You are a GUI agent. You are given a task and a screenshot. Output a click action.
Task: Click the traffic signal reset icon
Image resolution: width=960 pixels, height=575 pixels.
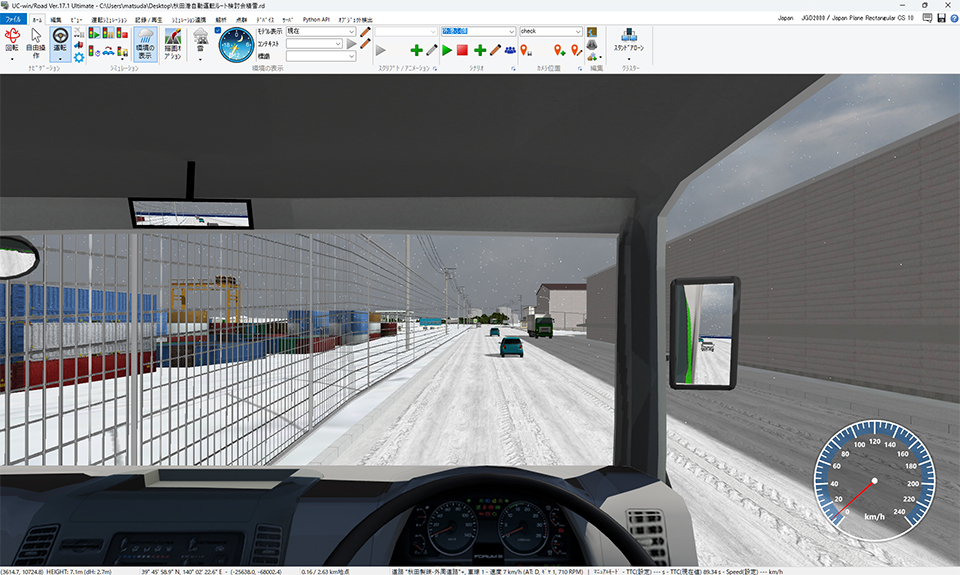coord(94,51)
